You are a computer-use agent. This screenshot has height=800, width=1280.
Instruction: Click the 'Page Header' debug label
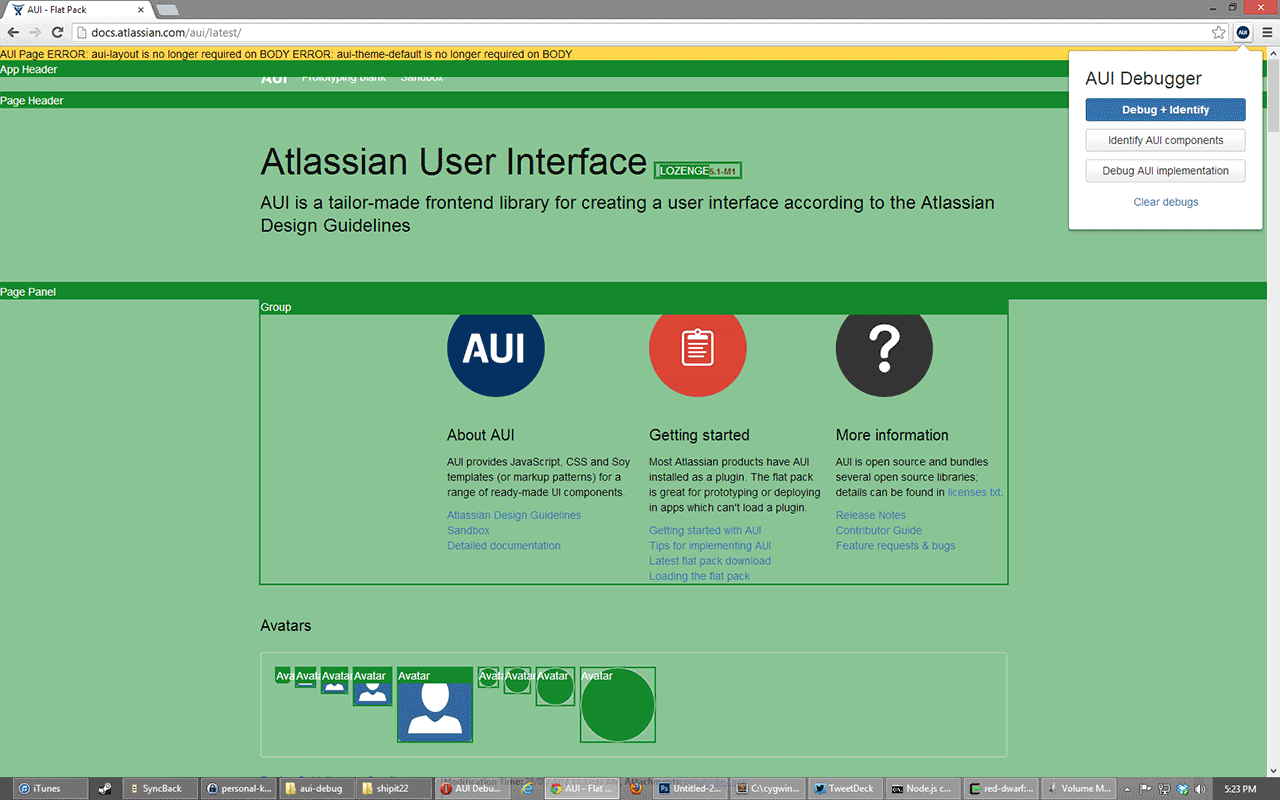coord(32,101)
